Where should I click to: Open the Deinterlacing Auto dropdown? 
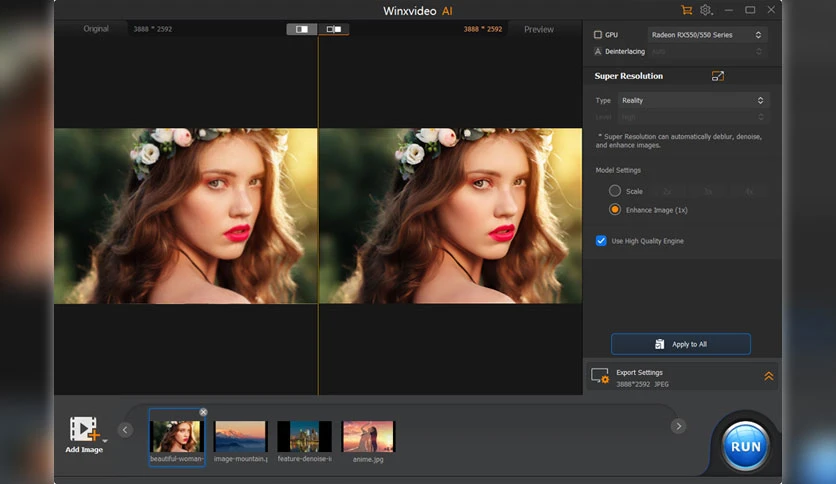(x=707, y=51)
